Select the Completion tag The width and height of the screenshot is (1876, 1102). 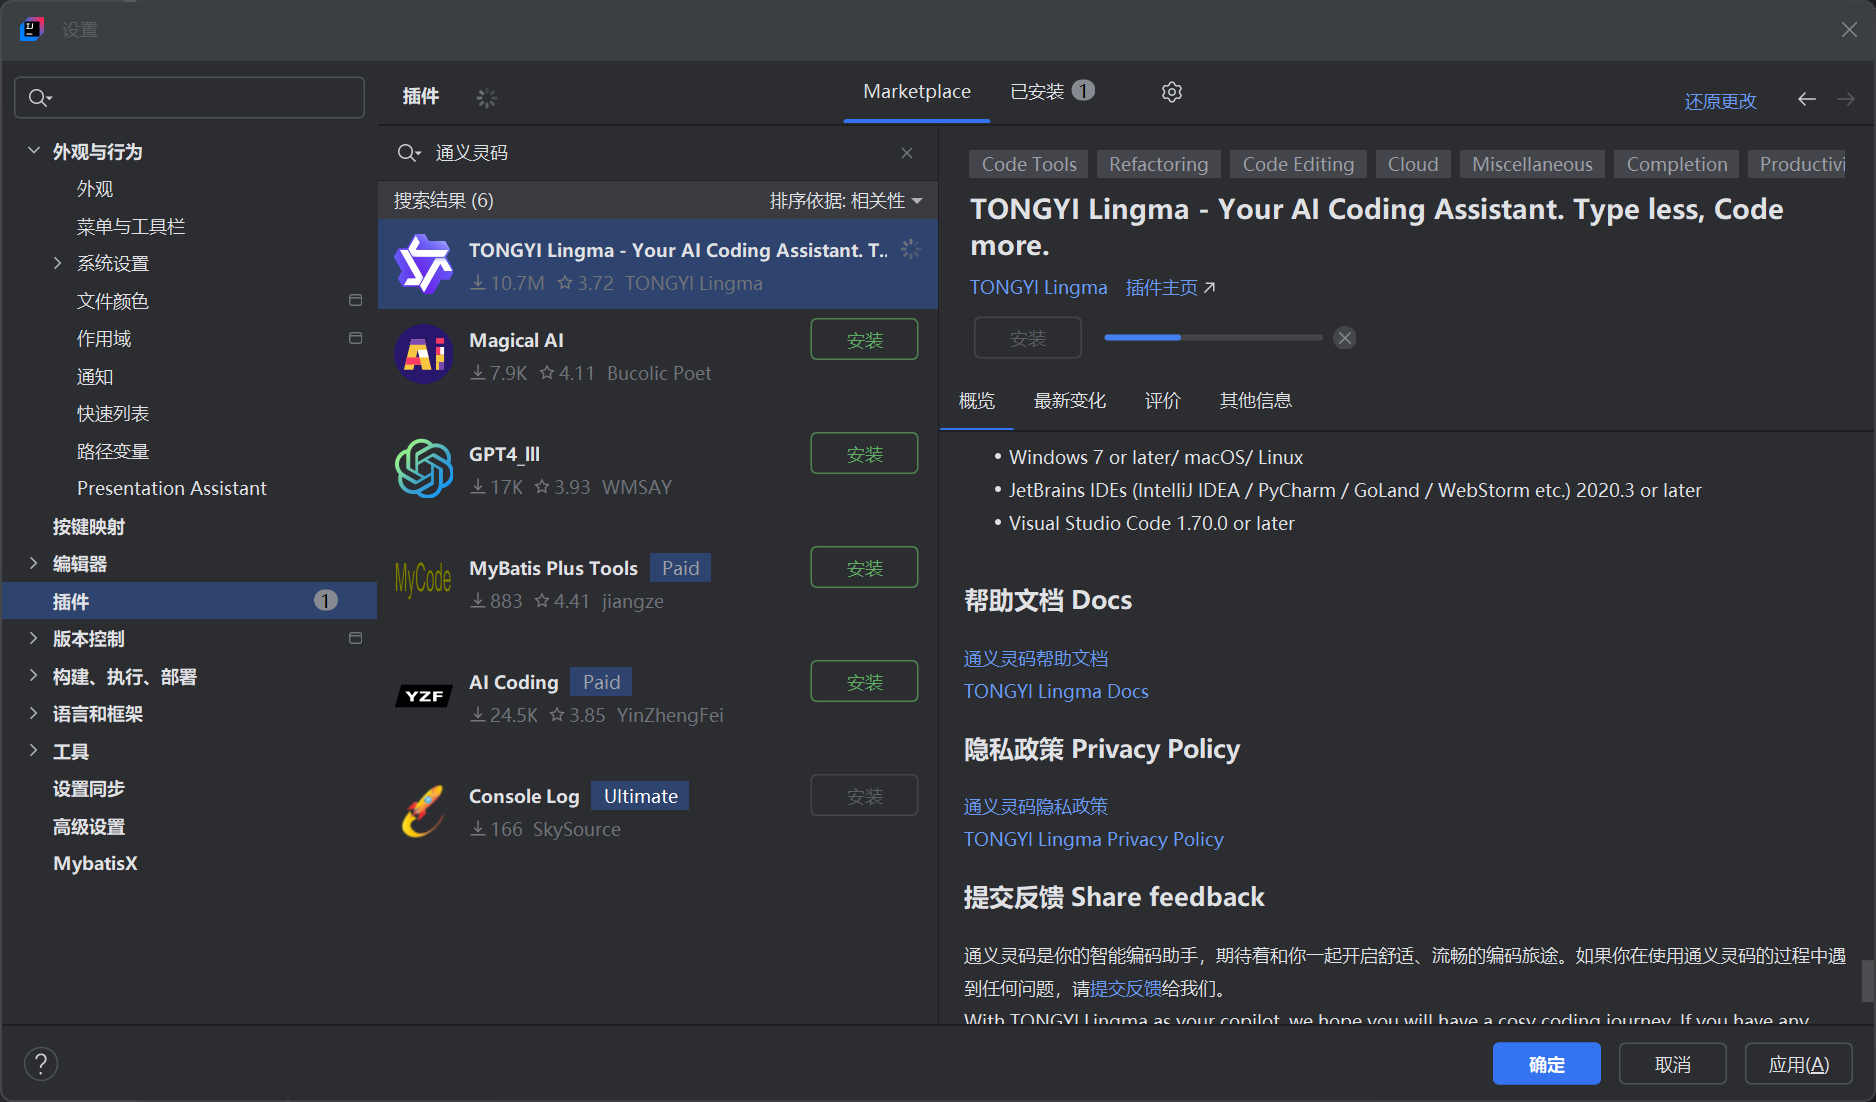[x=1676, y=164]
